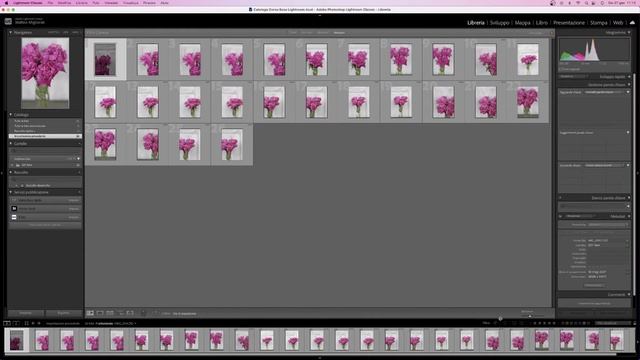Hide the top module picker panel arrow
The height and width of the screenshot is (360, 640).
(x=320, y=15)
